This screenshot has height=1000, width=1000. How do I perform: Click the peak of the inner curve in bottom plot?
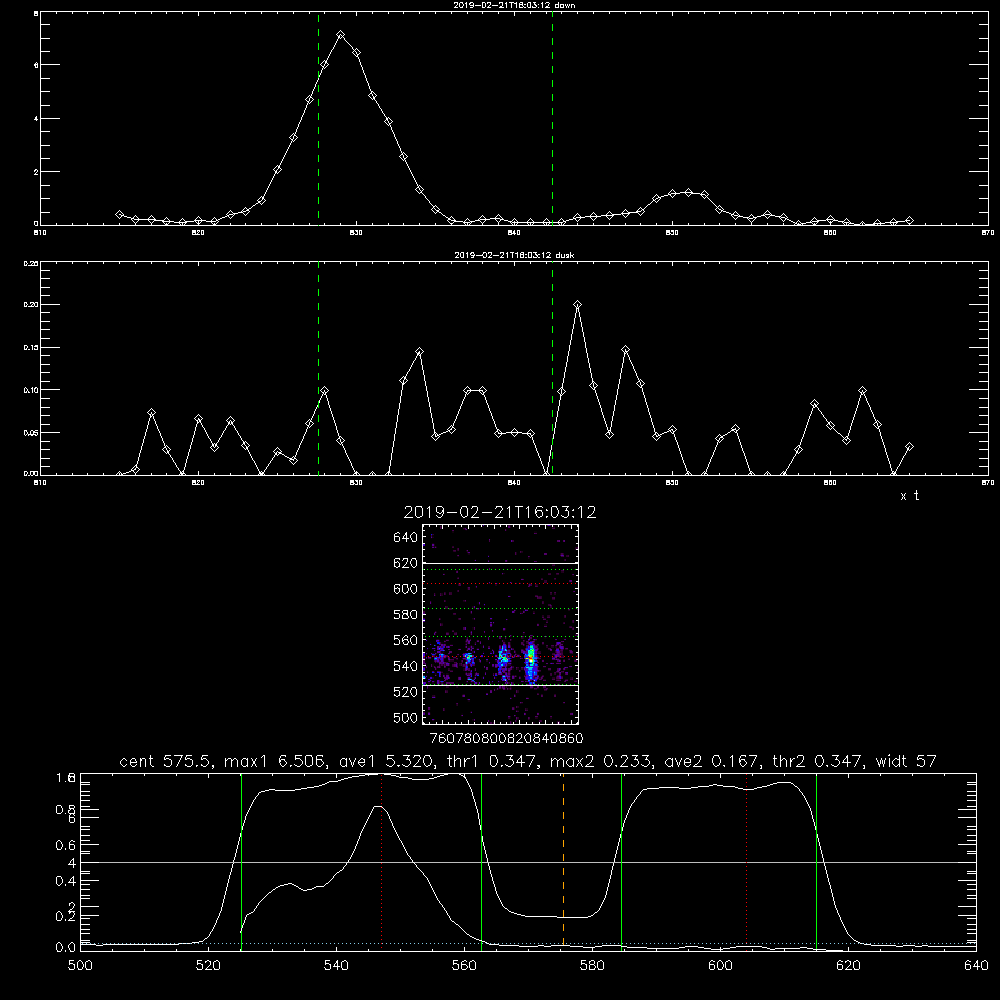coord(379,806)
